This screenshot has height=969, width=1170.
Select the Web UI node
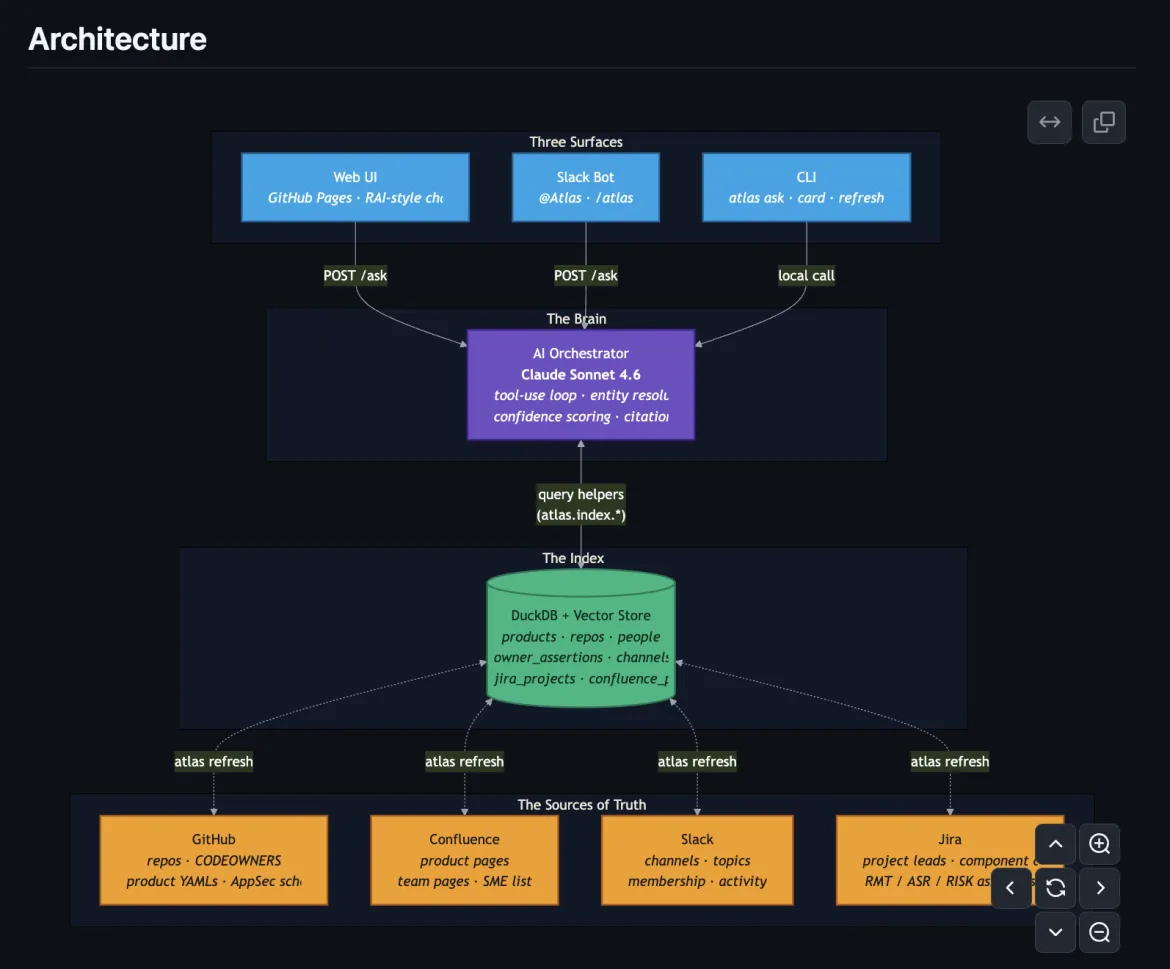click(355, 187)
